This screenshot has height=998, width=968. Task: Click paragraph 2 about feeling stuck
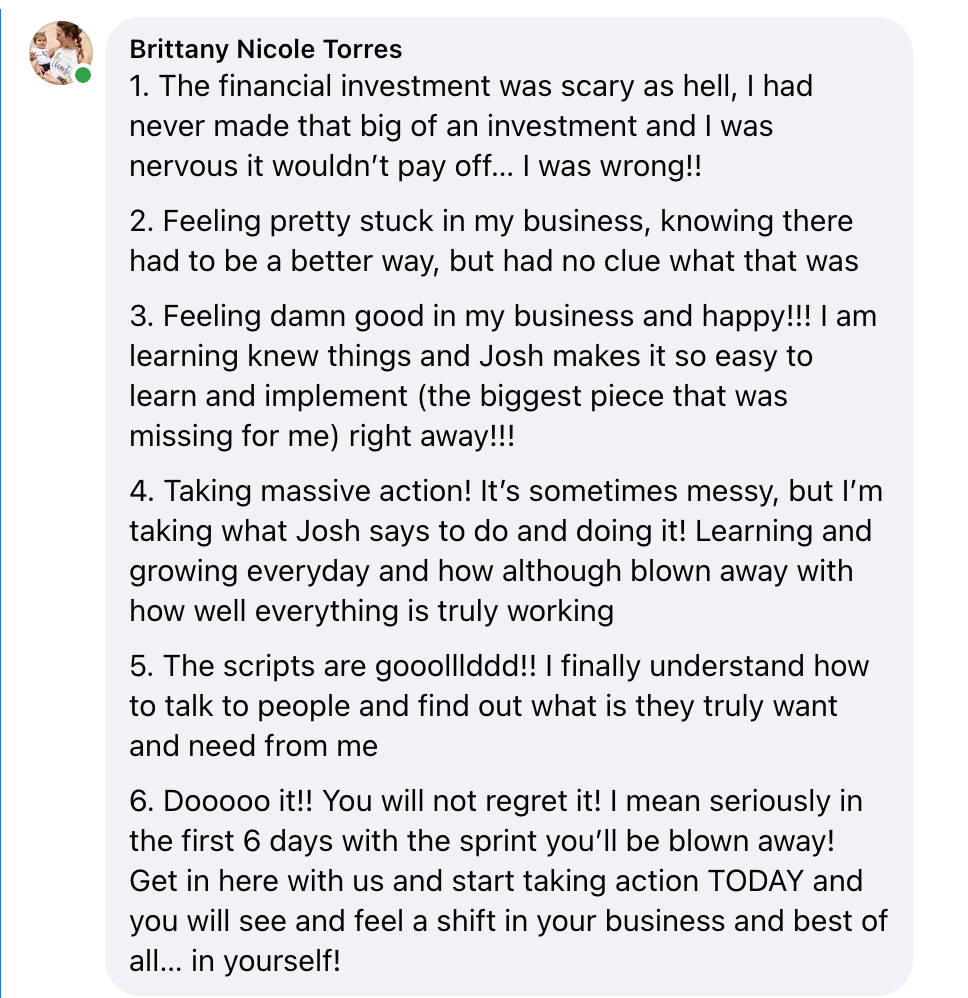click(x=493, y=241)
